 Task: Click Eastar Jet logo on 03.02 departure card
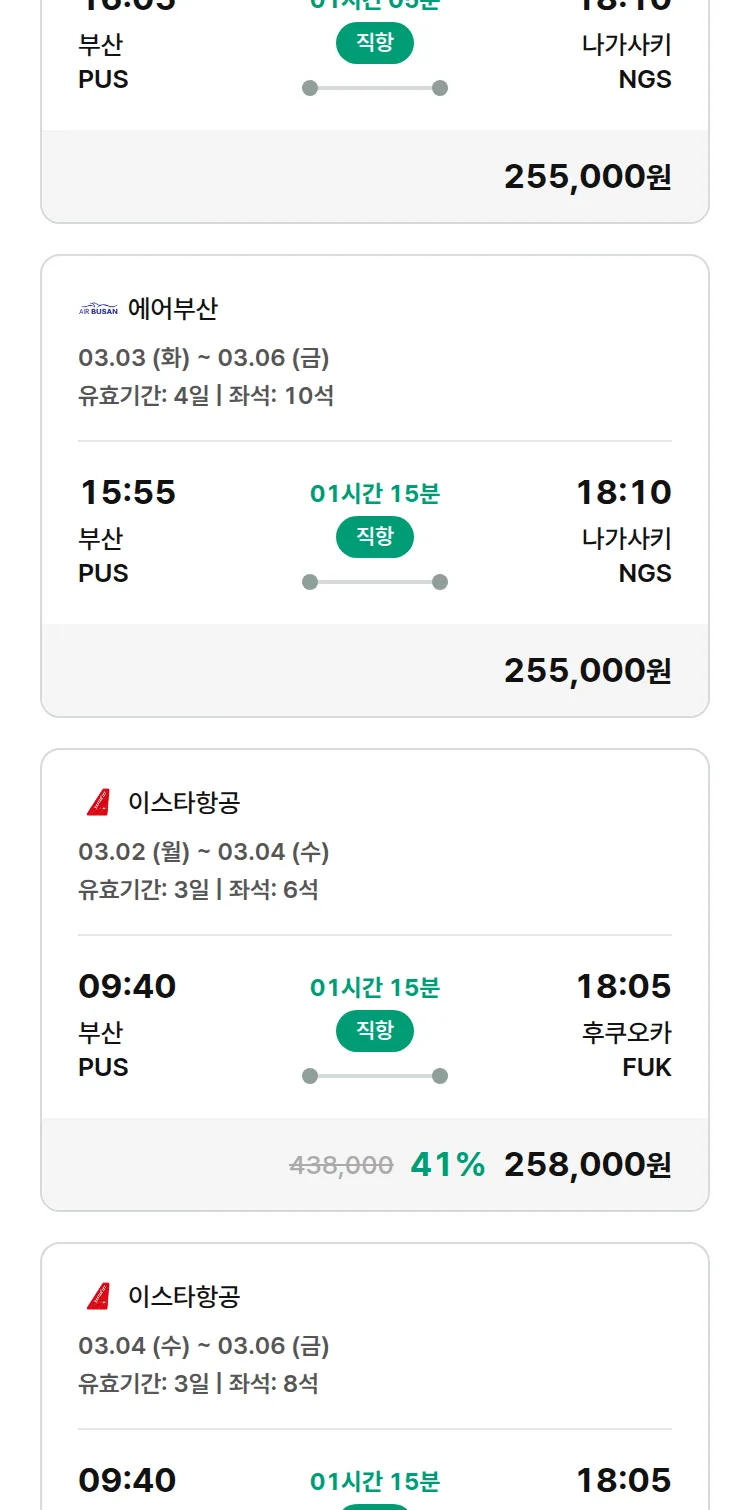[98, 802]
